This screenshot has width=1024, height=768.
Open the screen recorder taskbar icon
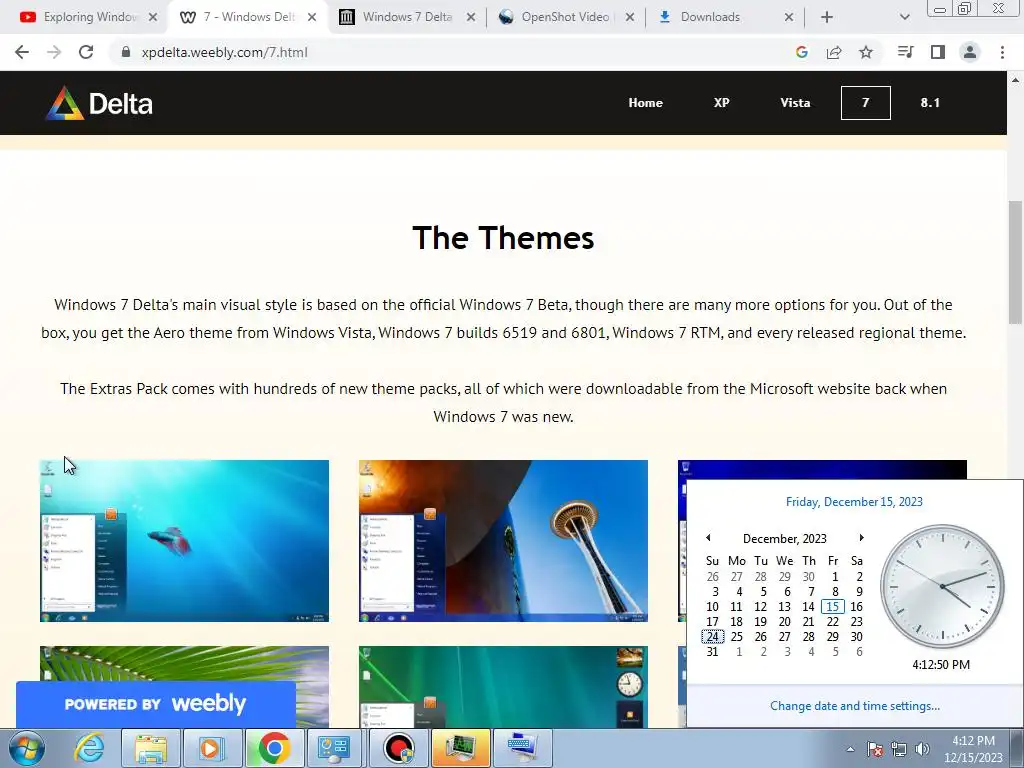click(x=398, y=748)
